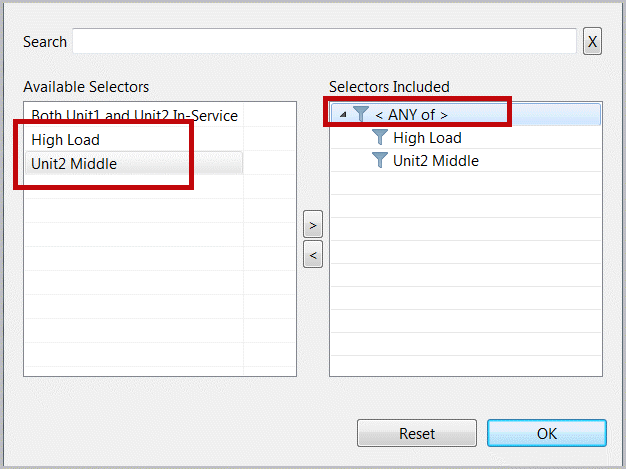The width and height of the screenshot is (626, 469).
Task: Select High Load under Selectors Included
Action: pos(427,138)
